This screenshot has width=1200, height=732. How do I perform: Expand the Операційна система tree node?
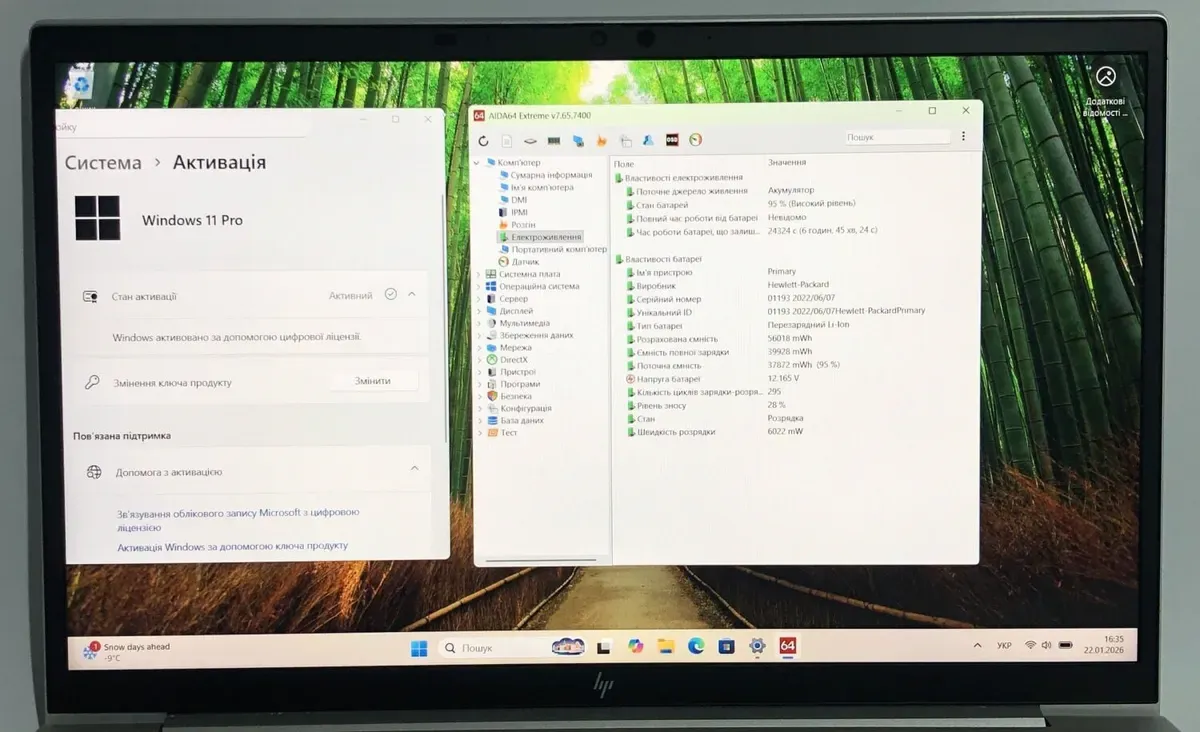click(x=479, y=286)
